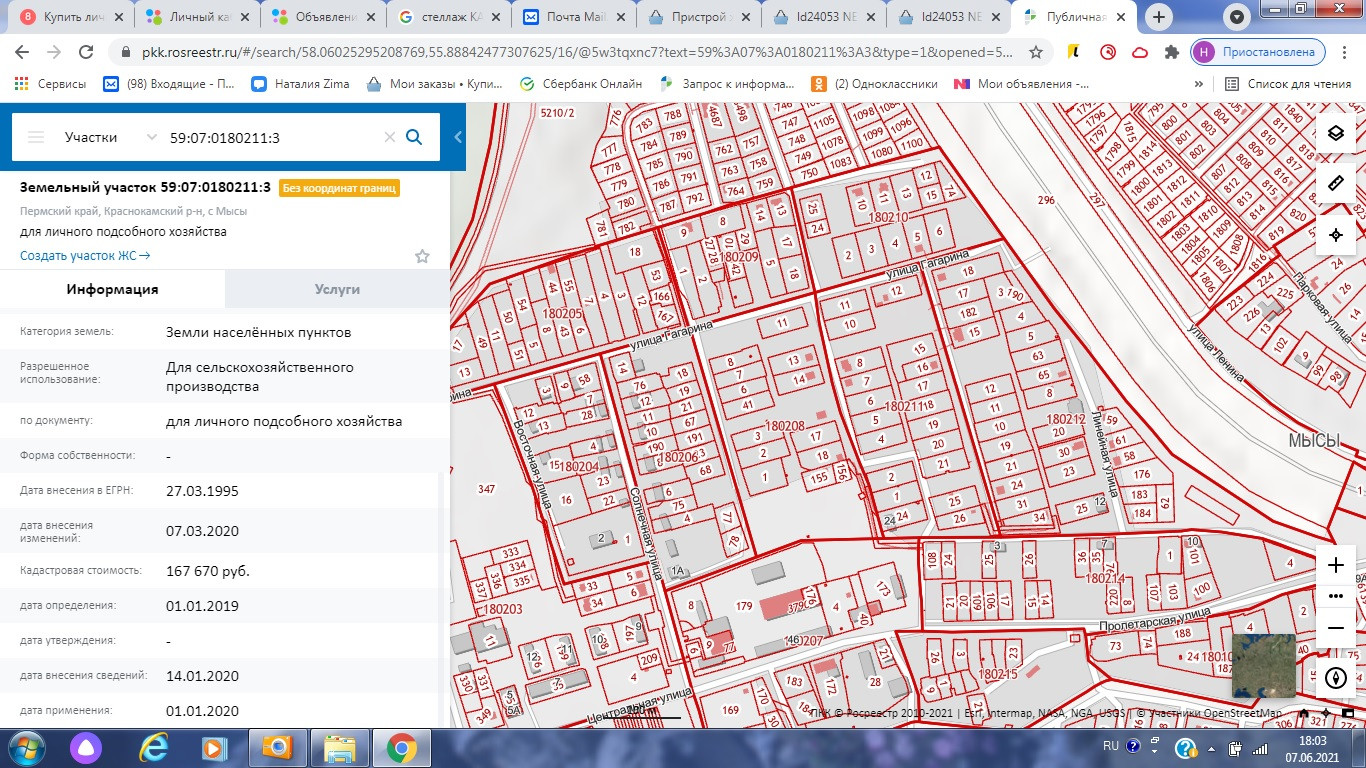1366x768 pixels.
Task: Open Chrome from the Windows taskbar
Action: click(402, 747)
